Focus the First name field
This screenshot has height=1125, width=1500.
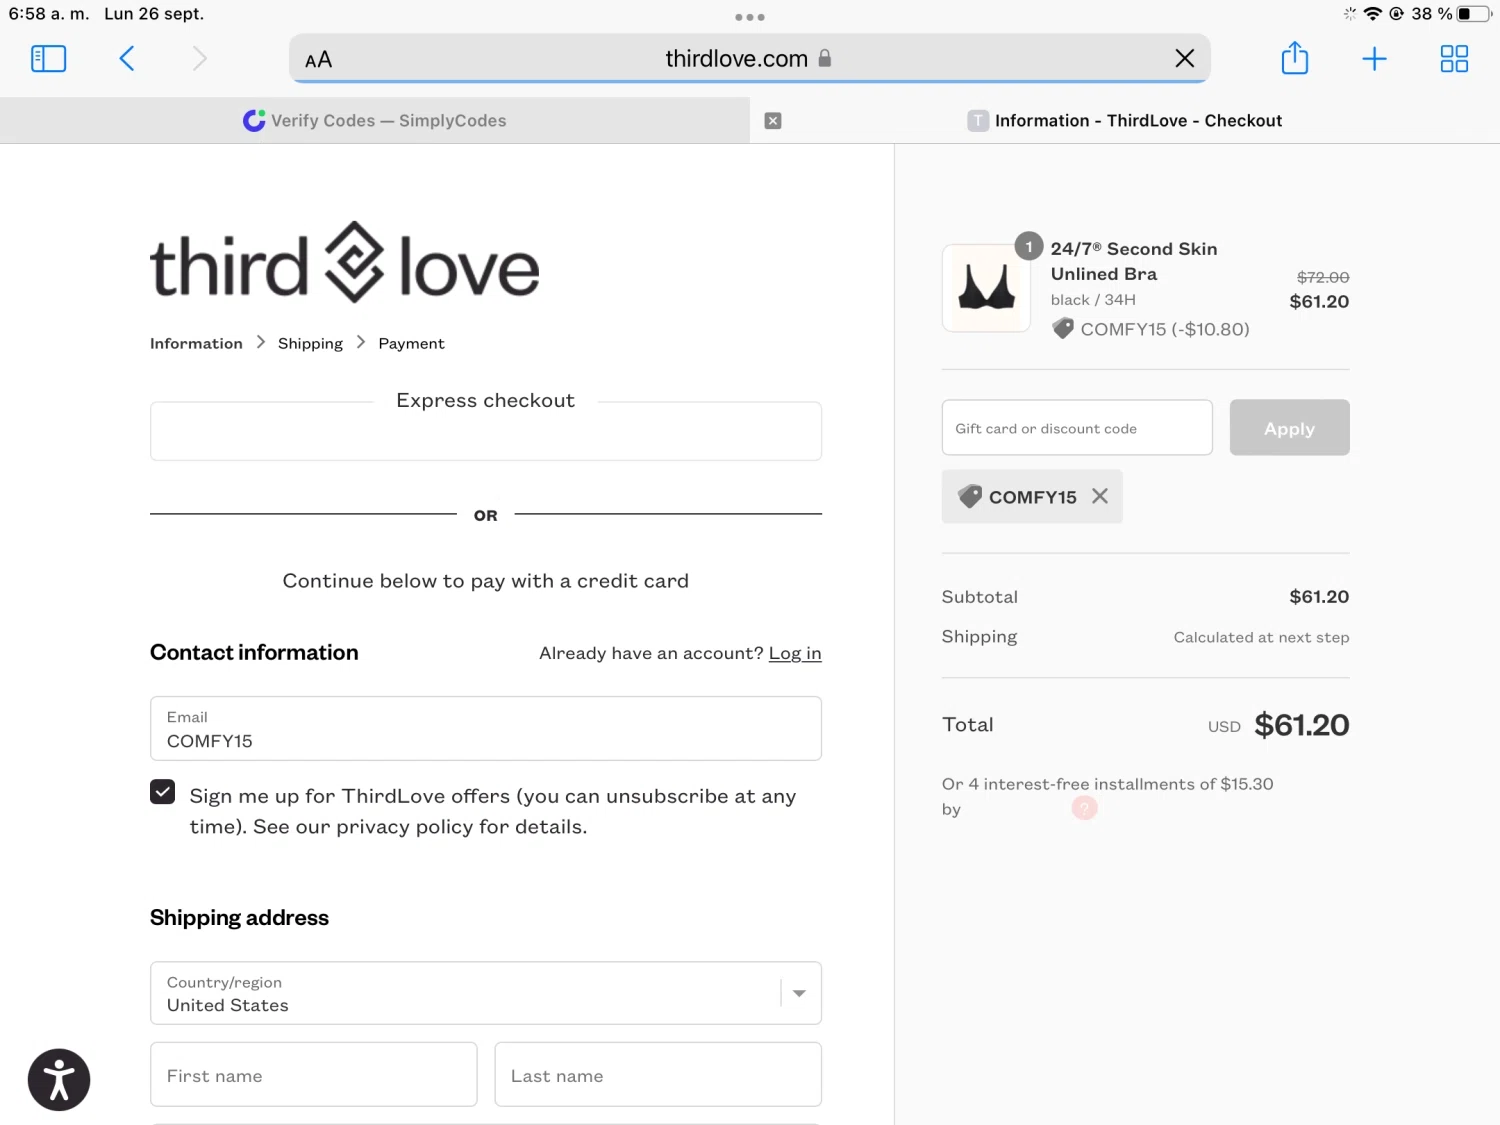314,1075
